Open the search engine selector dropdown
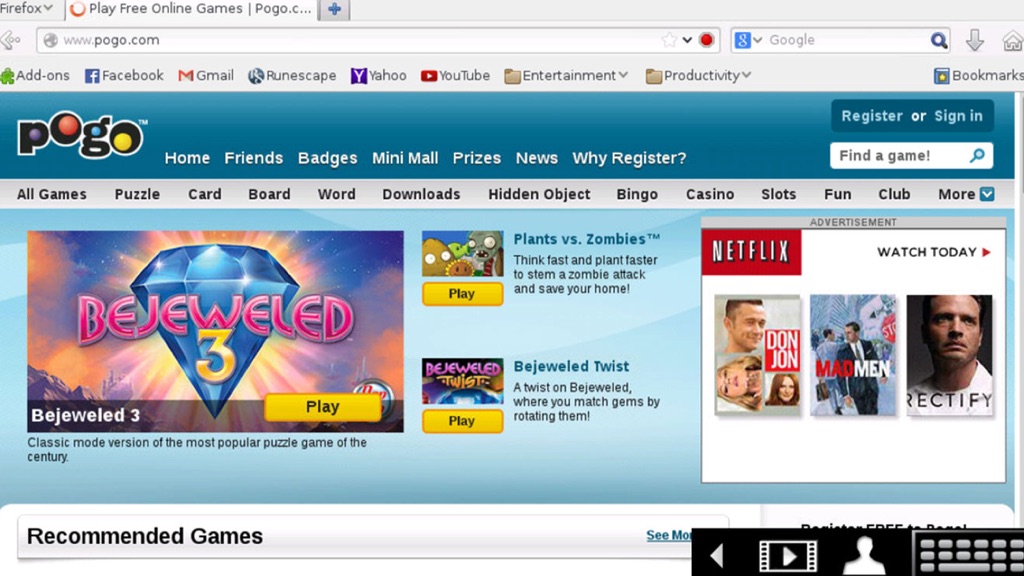 748,40
